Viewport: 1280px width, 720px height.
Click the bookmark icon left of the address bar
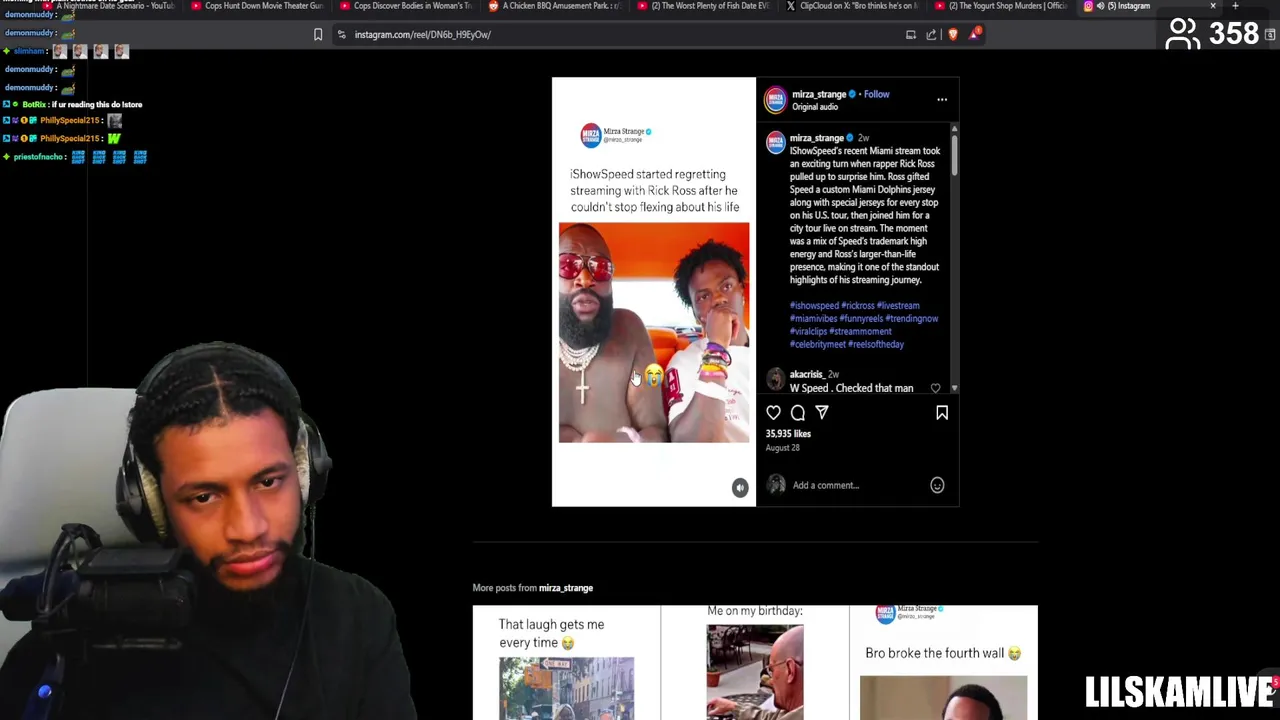click(318, 34)
